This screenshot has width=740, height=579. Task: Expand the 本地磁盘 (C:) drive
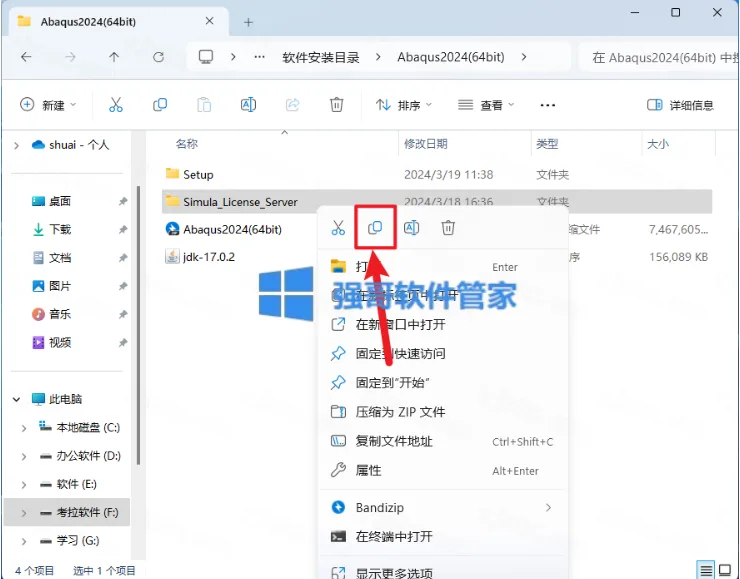coord(24,428)
